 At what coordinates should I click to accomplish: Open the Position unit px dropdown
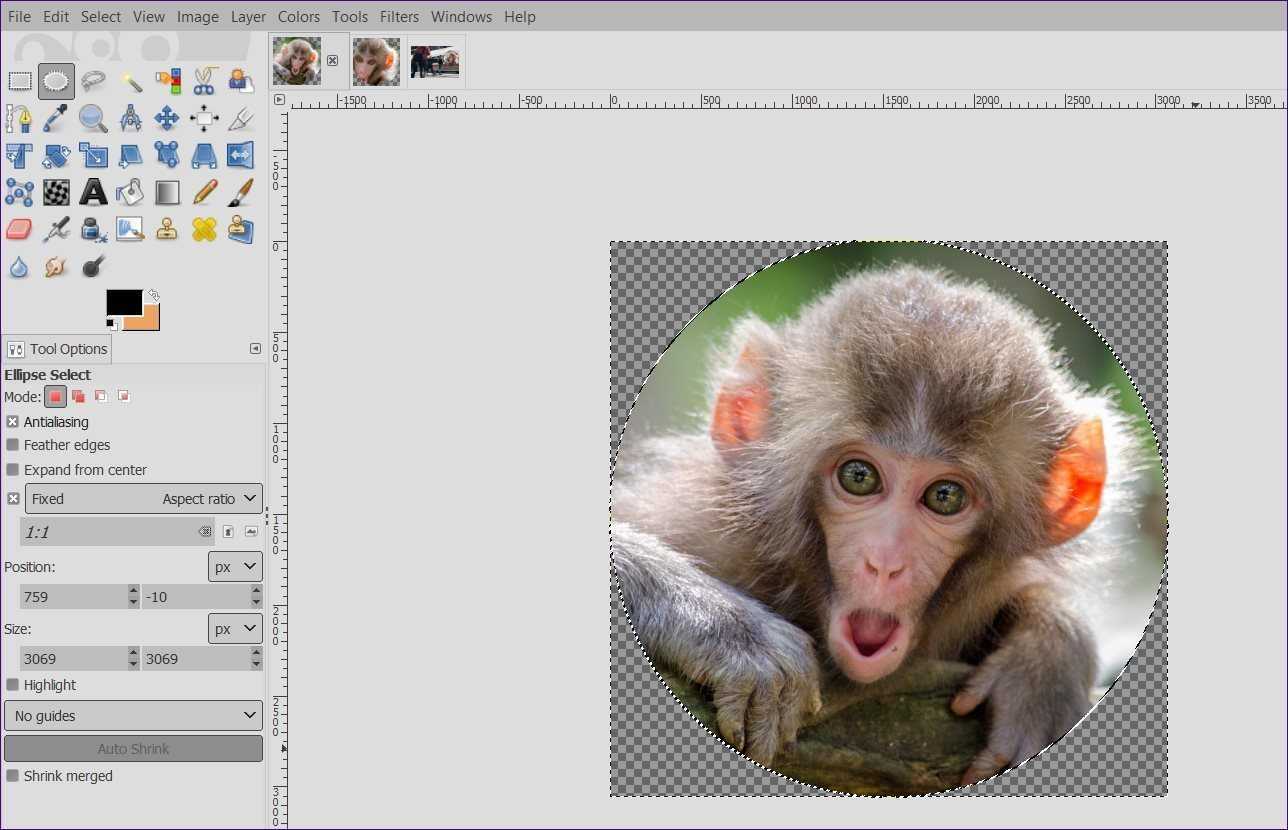(x=235, y=567)
